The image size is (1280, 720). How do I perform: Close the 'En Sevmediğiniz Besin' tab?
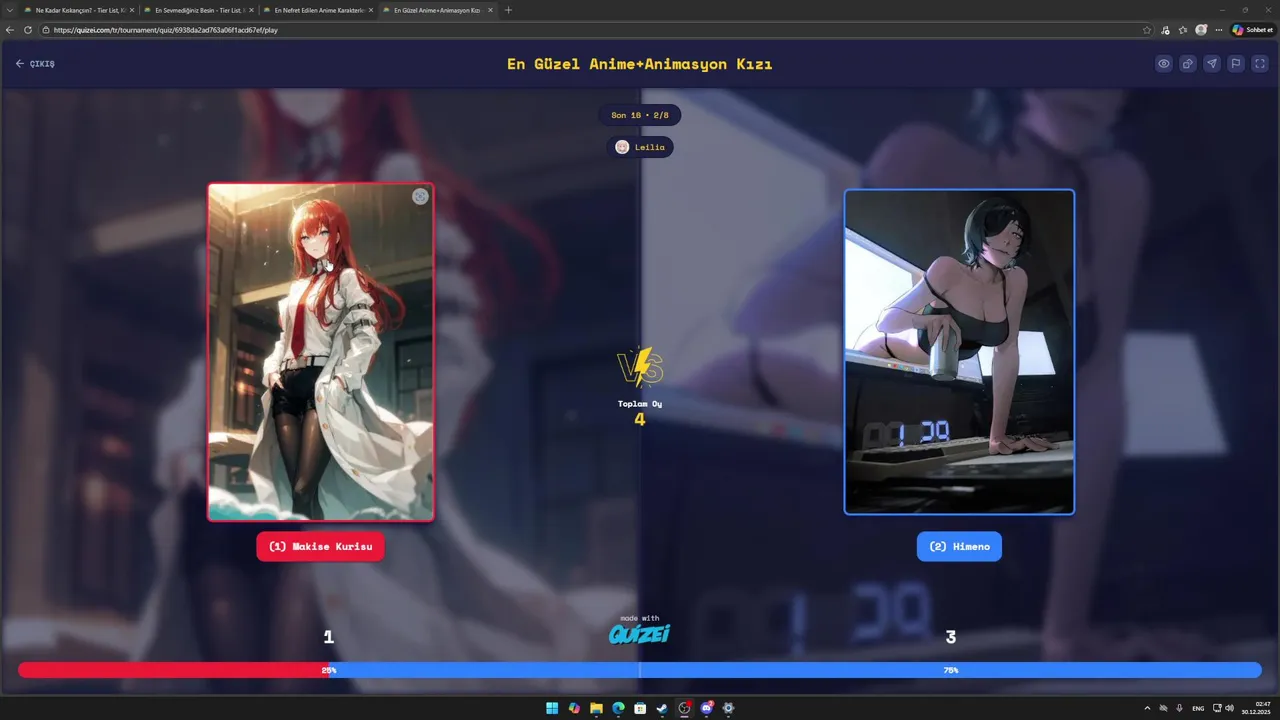tap(251, 10)
